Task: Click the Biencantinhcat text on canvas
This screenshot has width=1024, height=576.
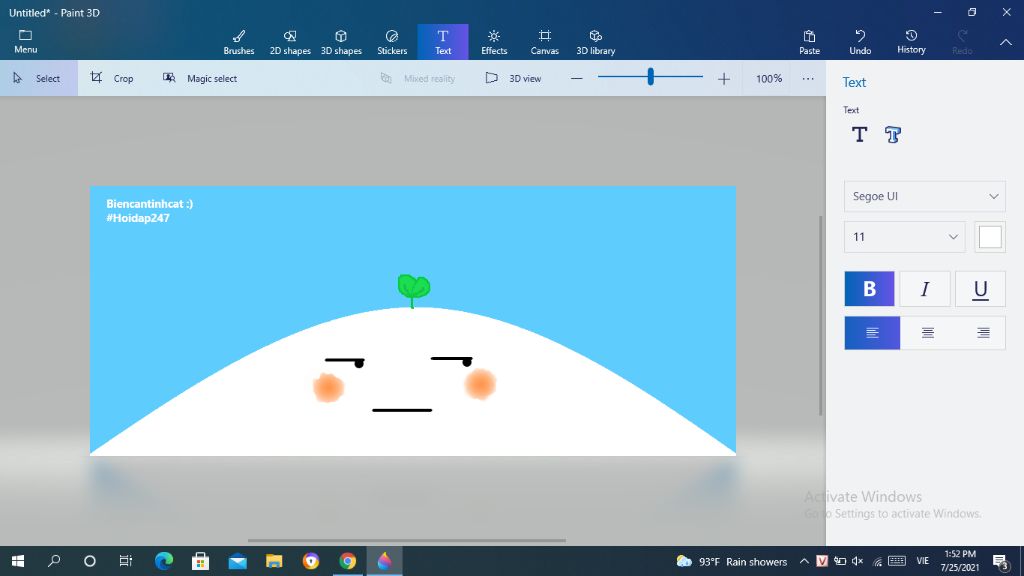Action: pos(150,204)
